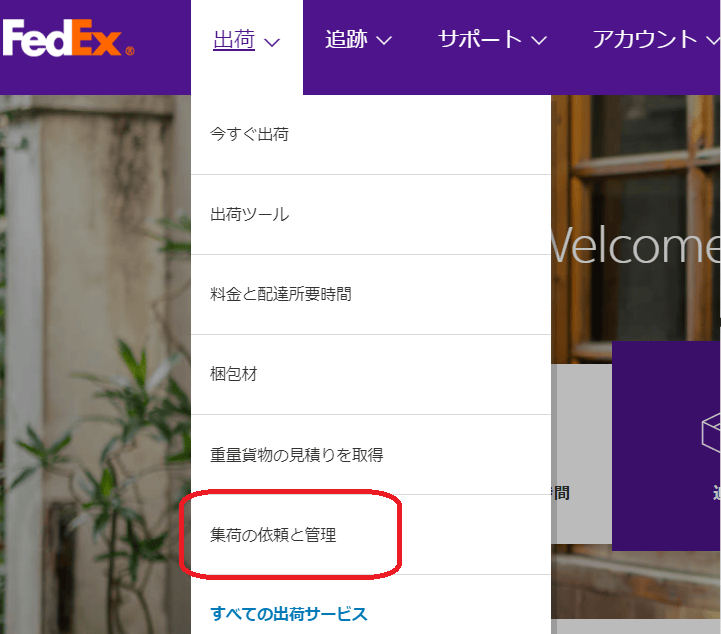721x634 pixels.
Task: Click the FedEx logo
Action: [68, 38]
